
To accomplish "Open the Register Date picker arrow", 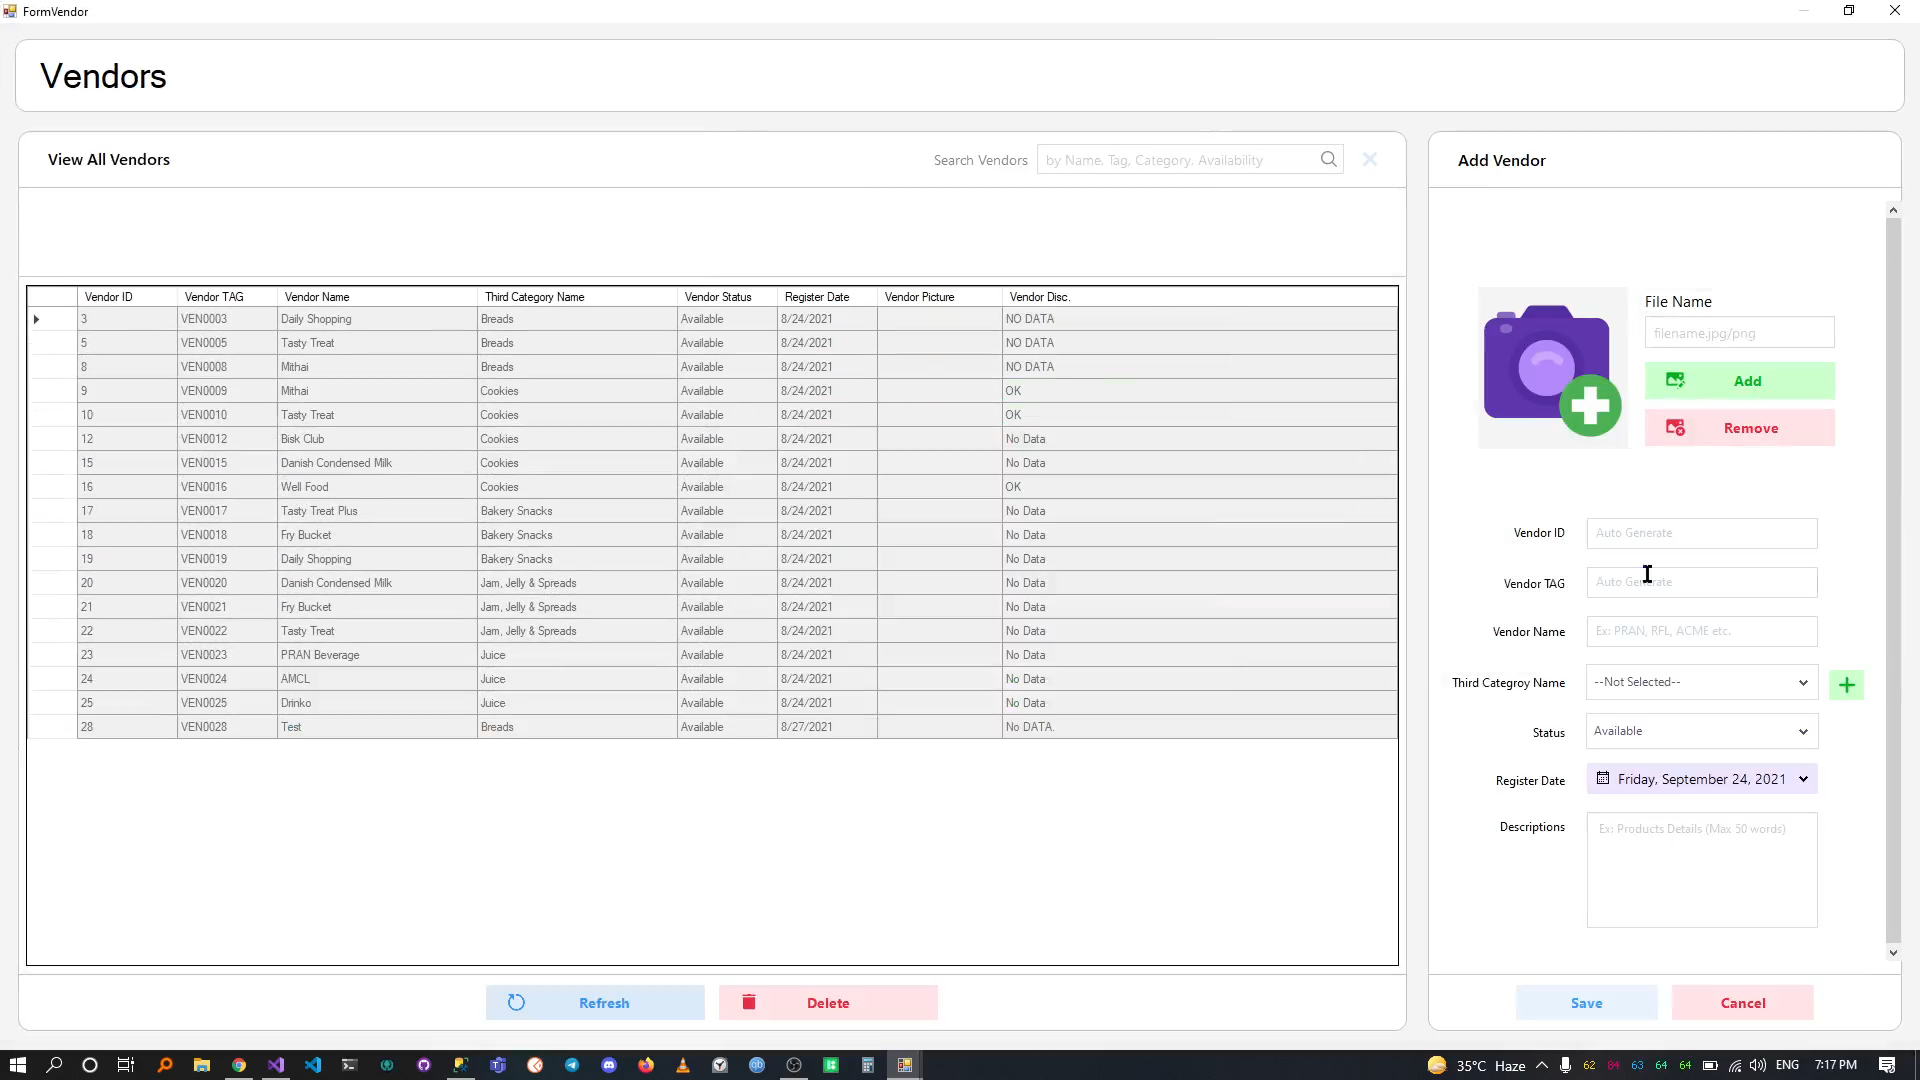I will 1803,779.
